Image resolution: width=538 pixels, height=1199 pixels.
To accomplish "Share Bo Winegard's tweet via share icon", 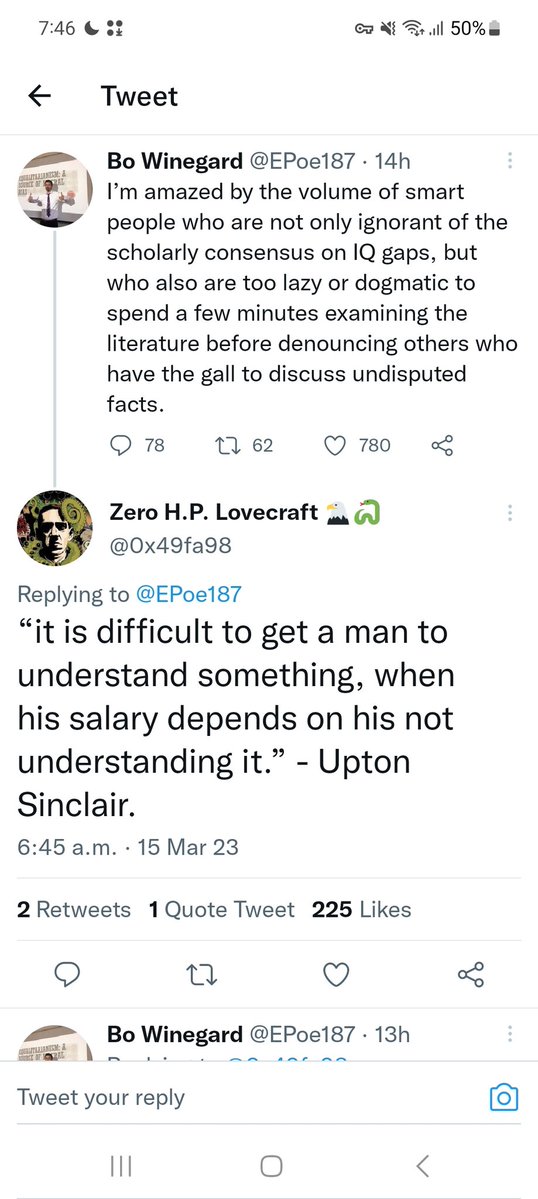I will coord(442,445).
